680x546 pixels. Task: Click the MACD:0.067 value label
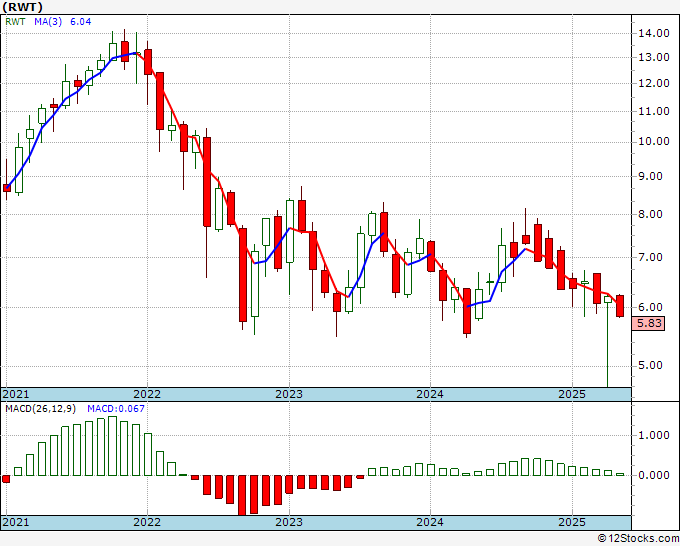point(116,409)
